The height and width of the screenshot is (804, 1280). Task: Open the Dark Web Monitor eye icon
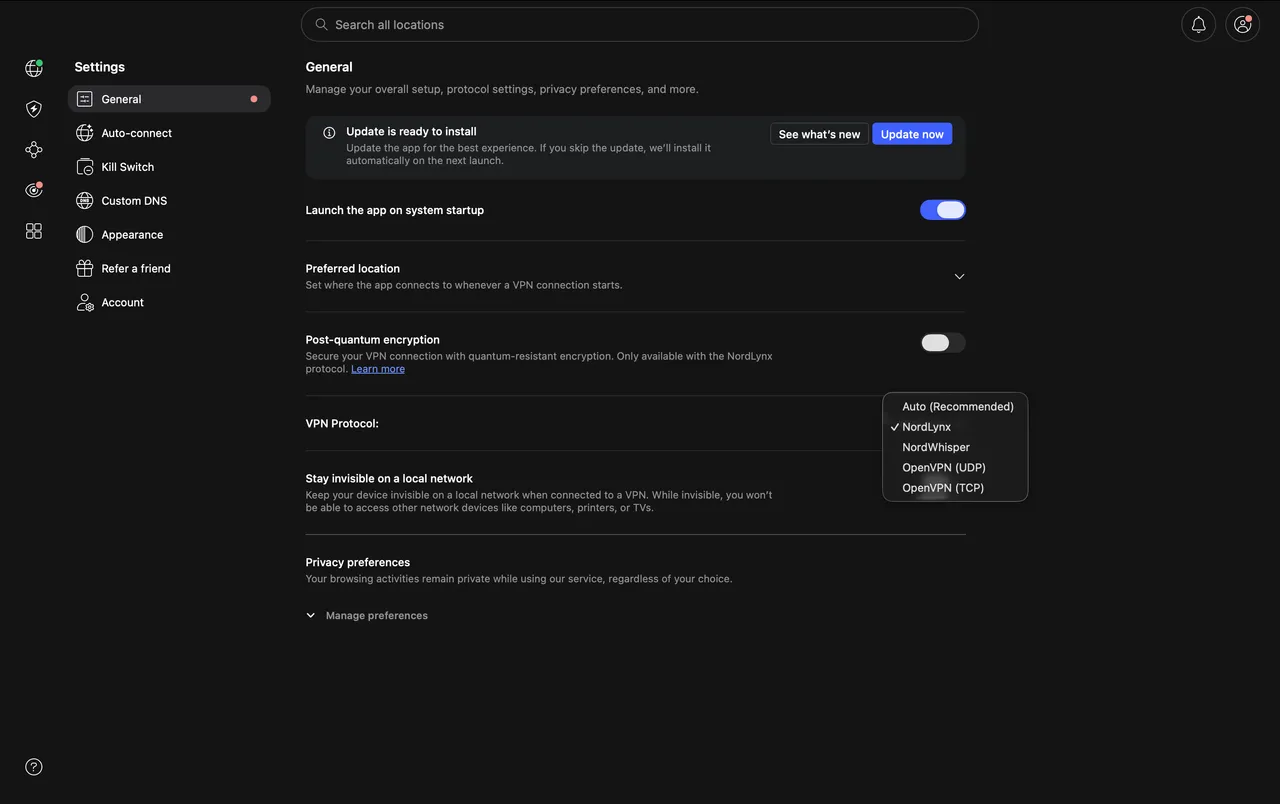(34, 190)
